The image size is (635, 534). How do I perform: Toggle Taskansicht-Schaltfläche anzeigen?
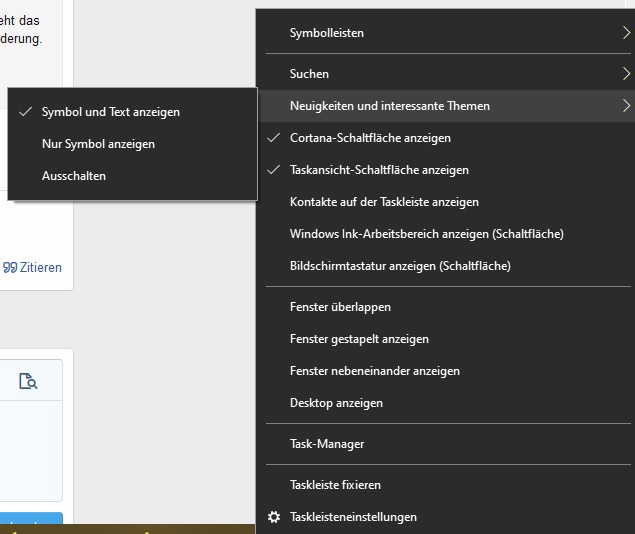pyautogui.click(x=379, y=170)
